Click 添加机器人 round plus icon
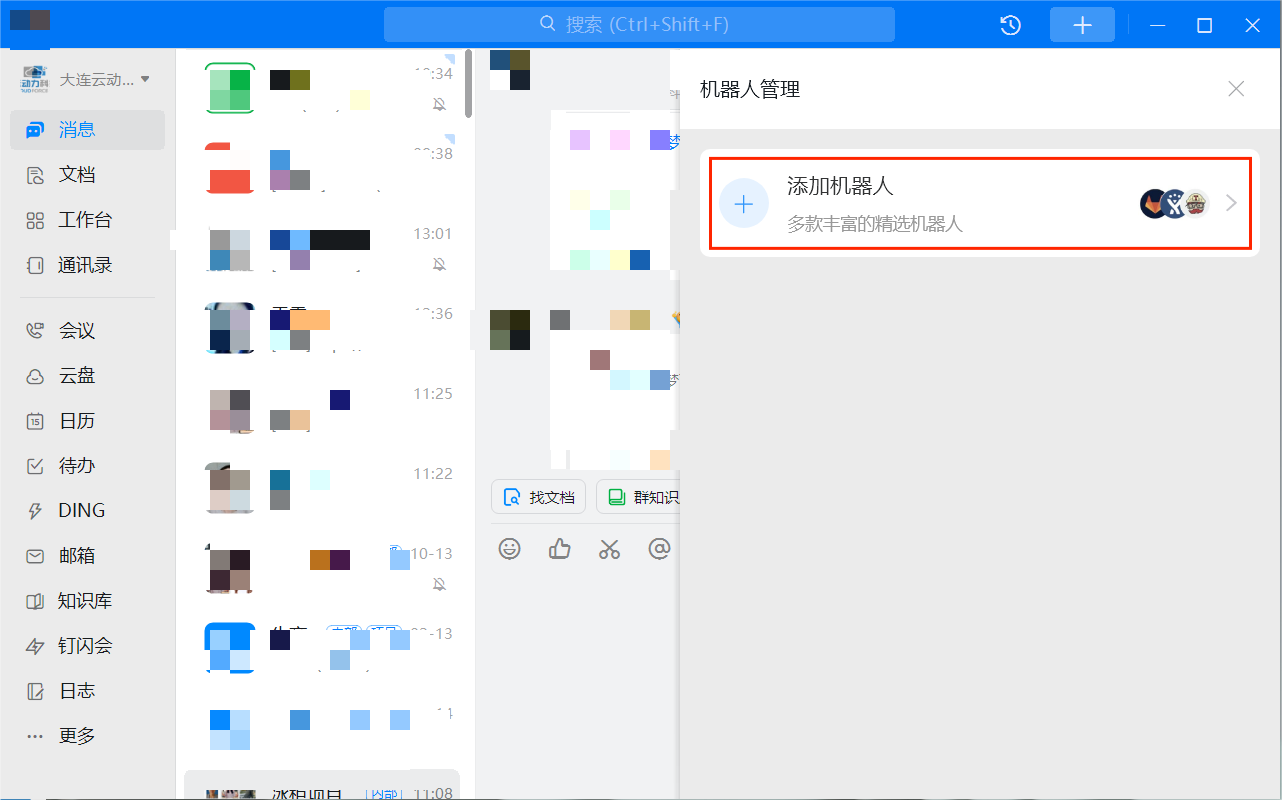Image resolution: width=1282 pixels, height=800 pixels. tap(744, 204)
